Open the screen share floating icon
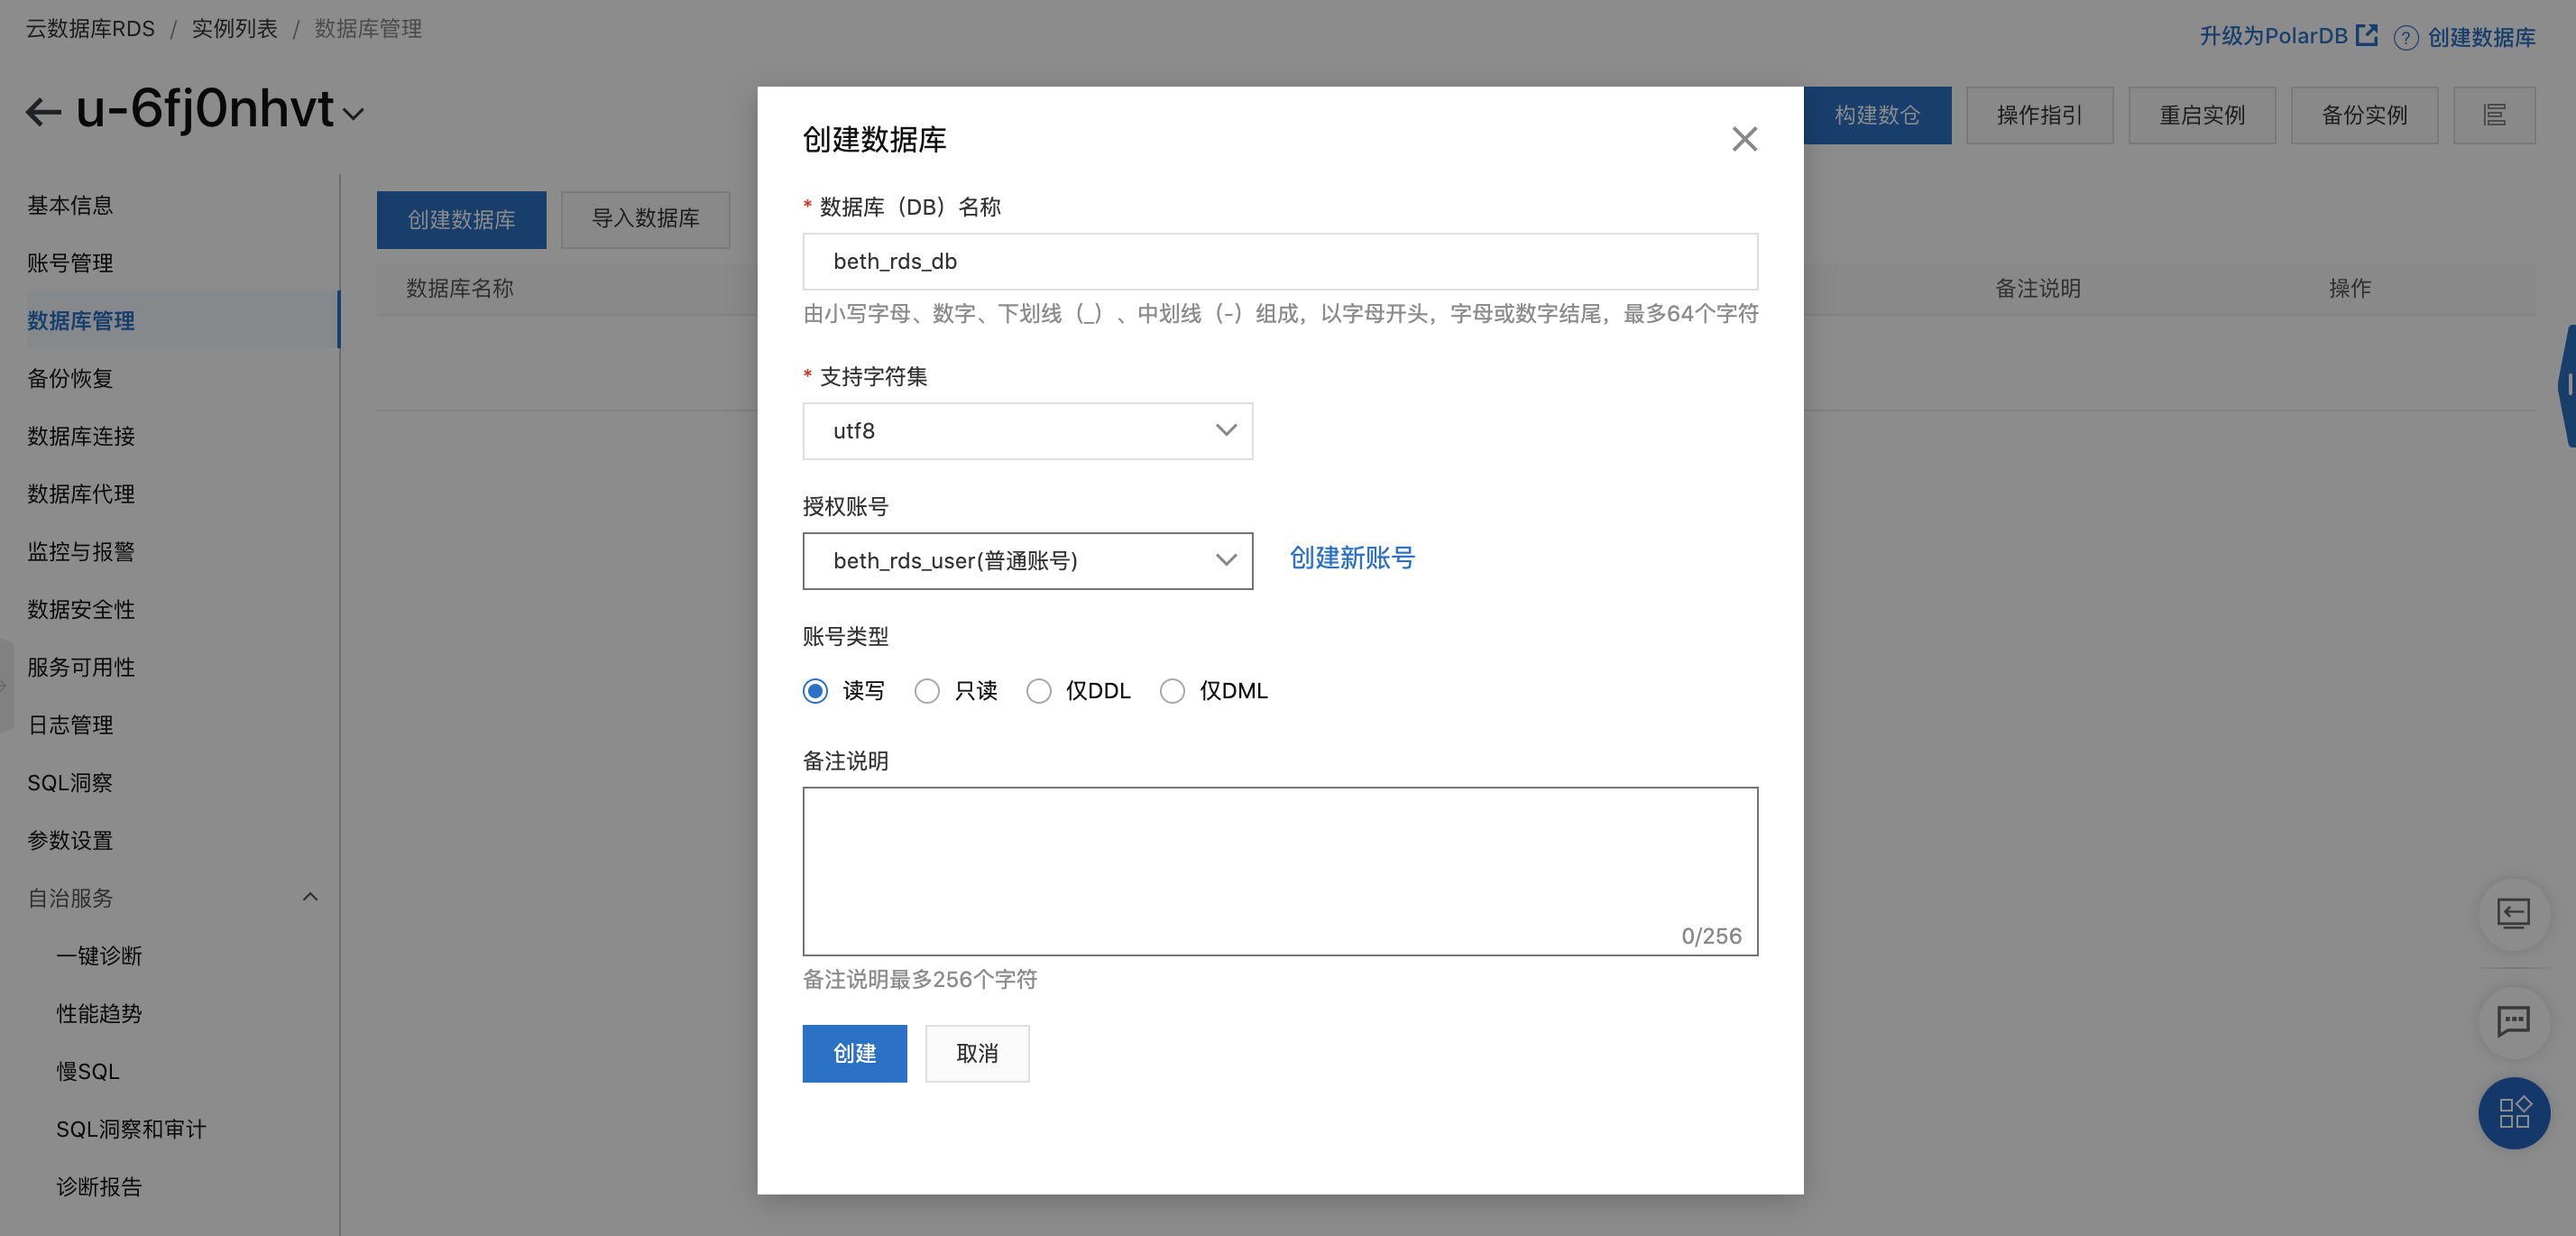The width and height of the screenshot is (2576, 1236). coord(2513,913)
